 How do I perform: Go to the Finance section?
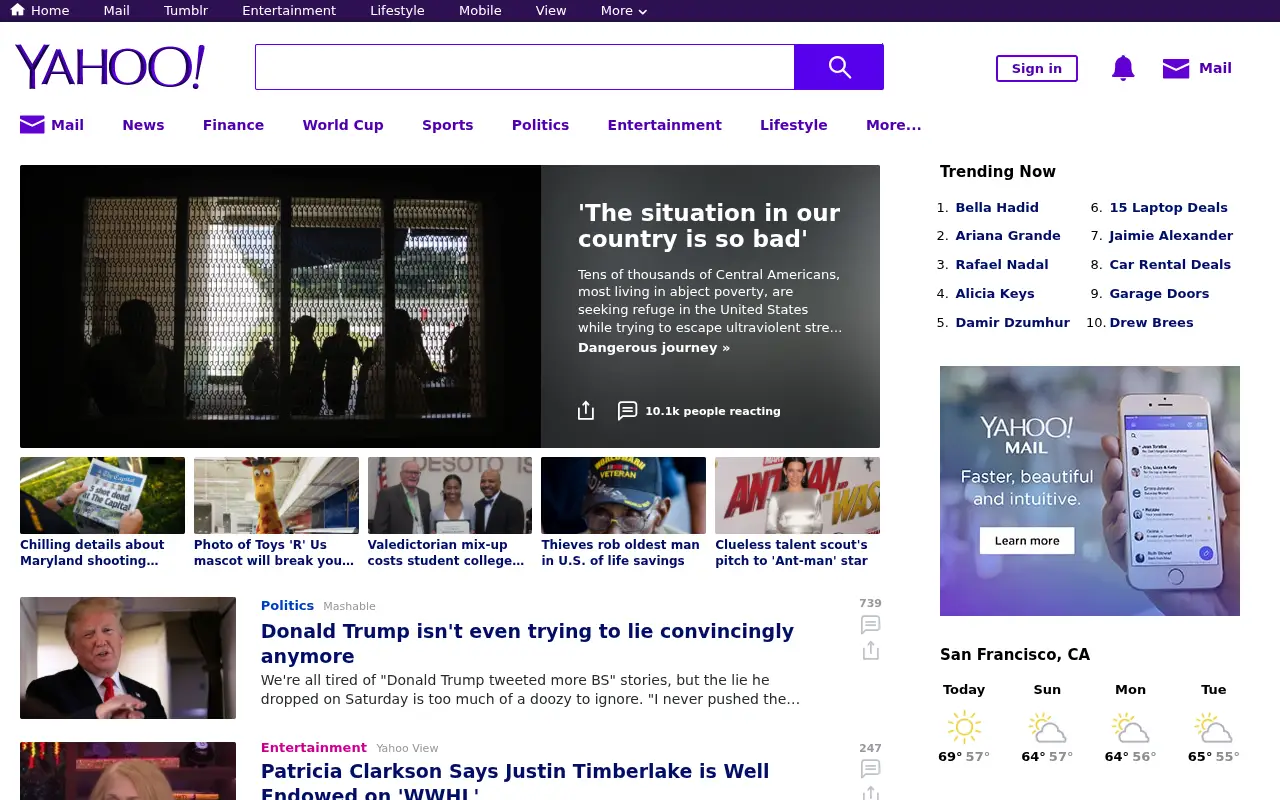click(x=233, y=125)
